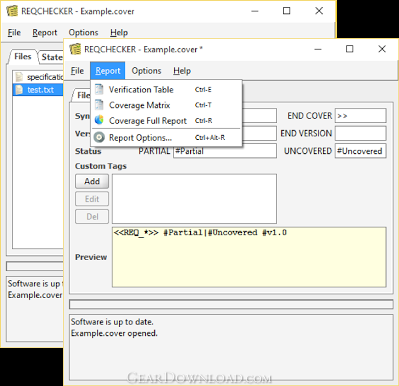Click Verification Table document icon
The height and width of the screenshot is (386, 399).
coord(99,89)
